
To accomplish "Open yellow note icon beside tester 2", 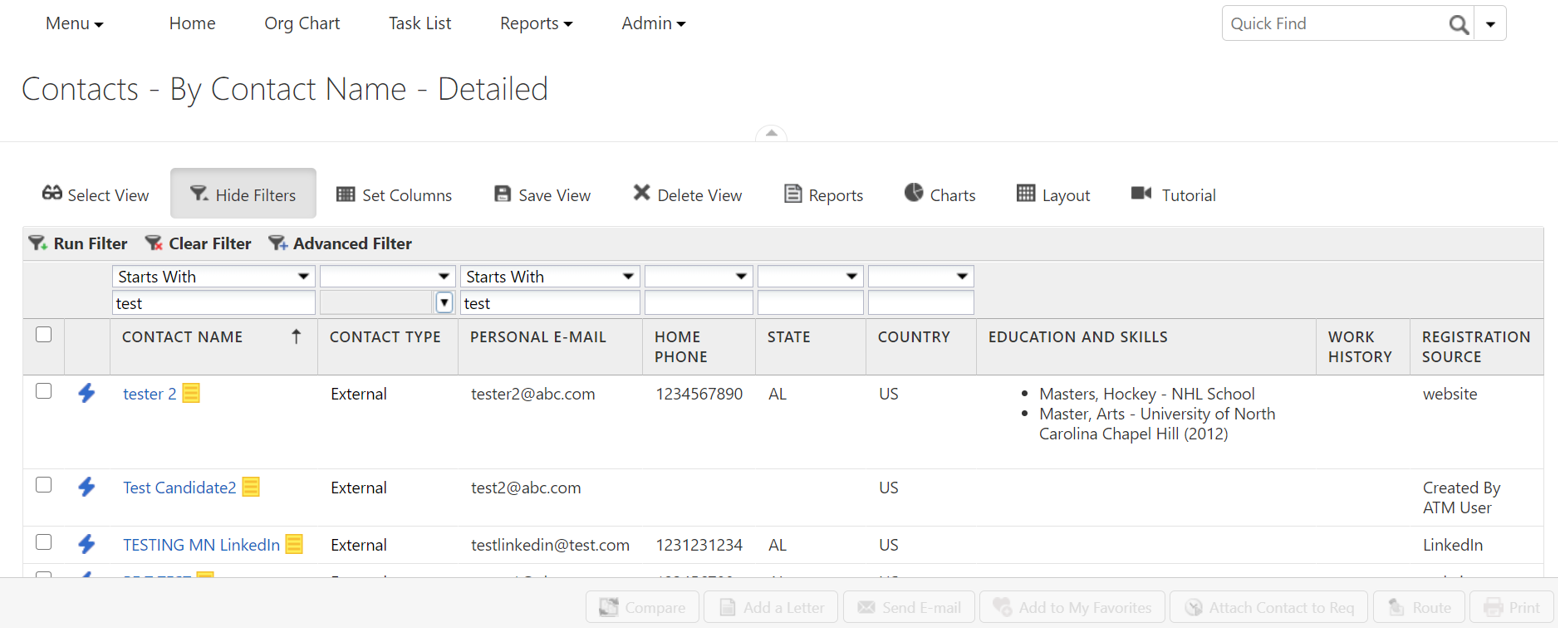I will [191, 394].
